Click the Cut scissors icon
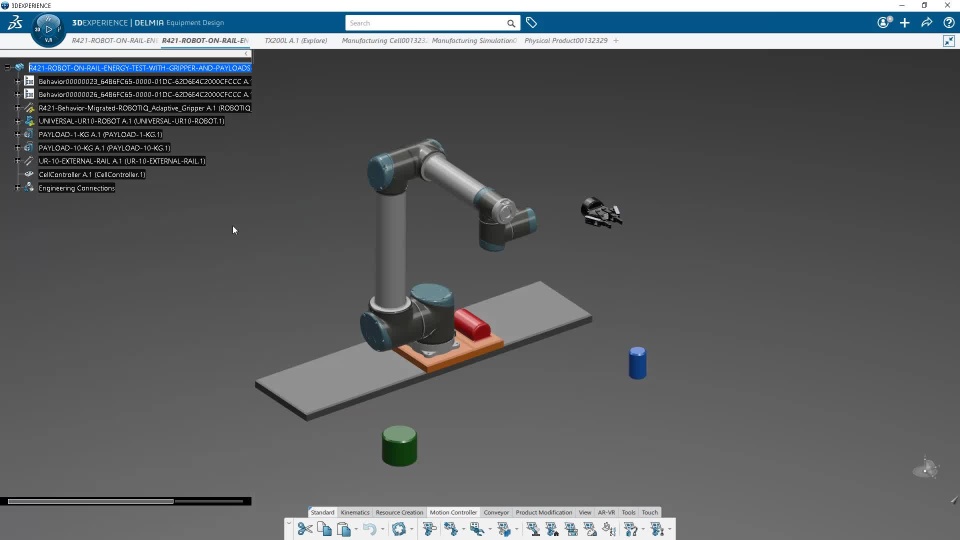This screenshot has height=540, width=960. click(x=304, y=528)
